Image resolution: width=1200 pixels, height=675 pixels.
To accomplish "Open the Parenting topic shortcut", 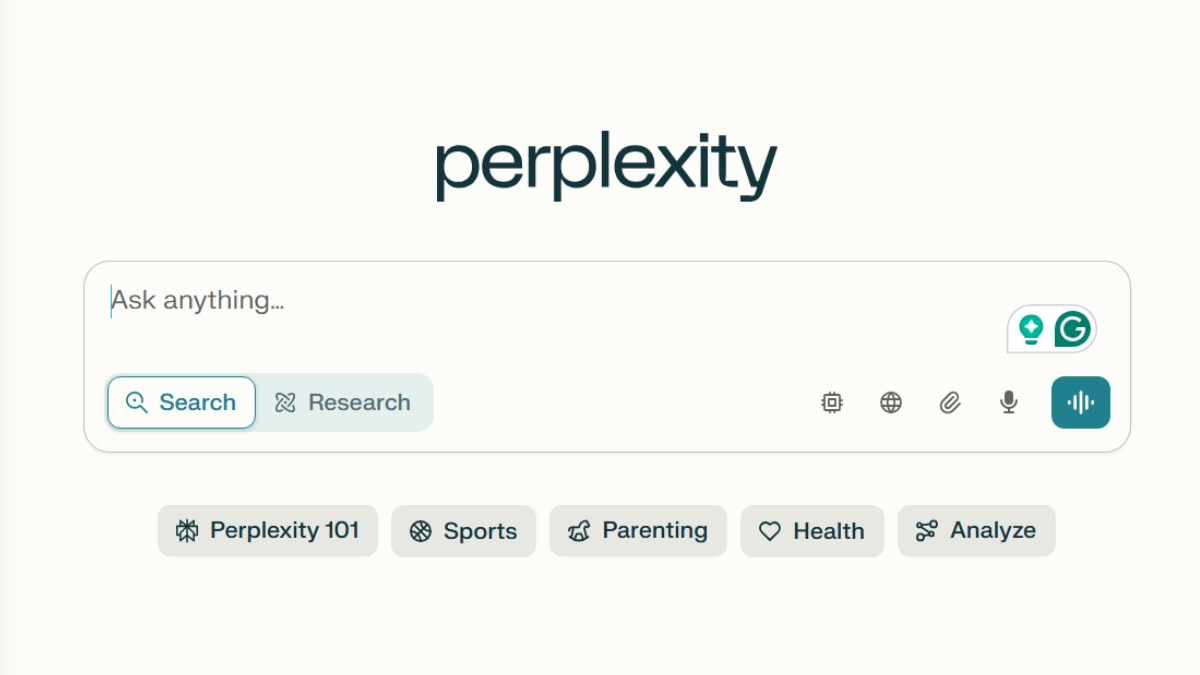I will [x=638, y=531].
